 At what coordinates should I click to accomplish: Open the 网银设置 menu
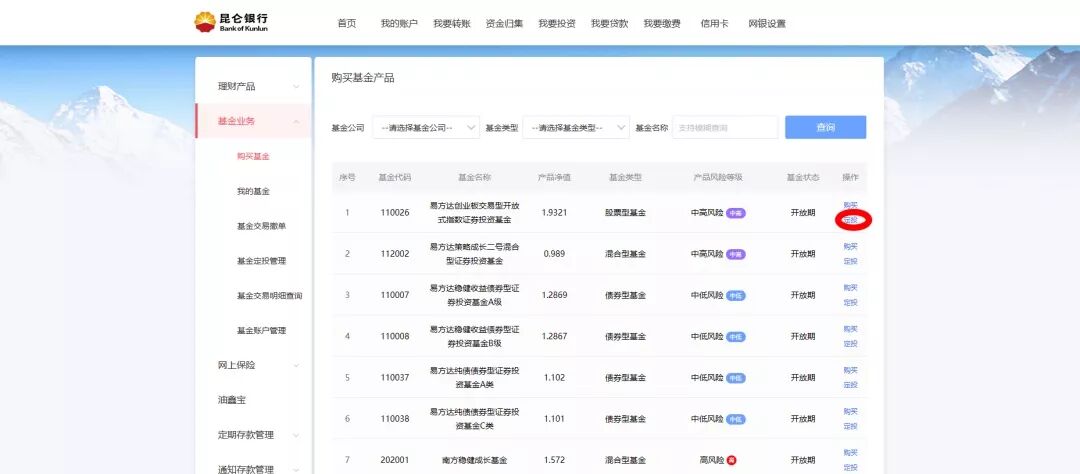767,23
